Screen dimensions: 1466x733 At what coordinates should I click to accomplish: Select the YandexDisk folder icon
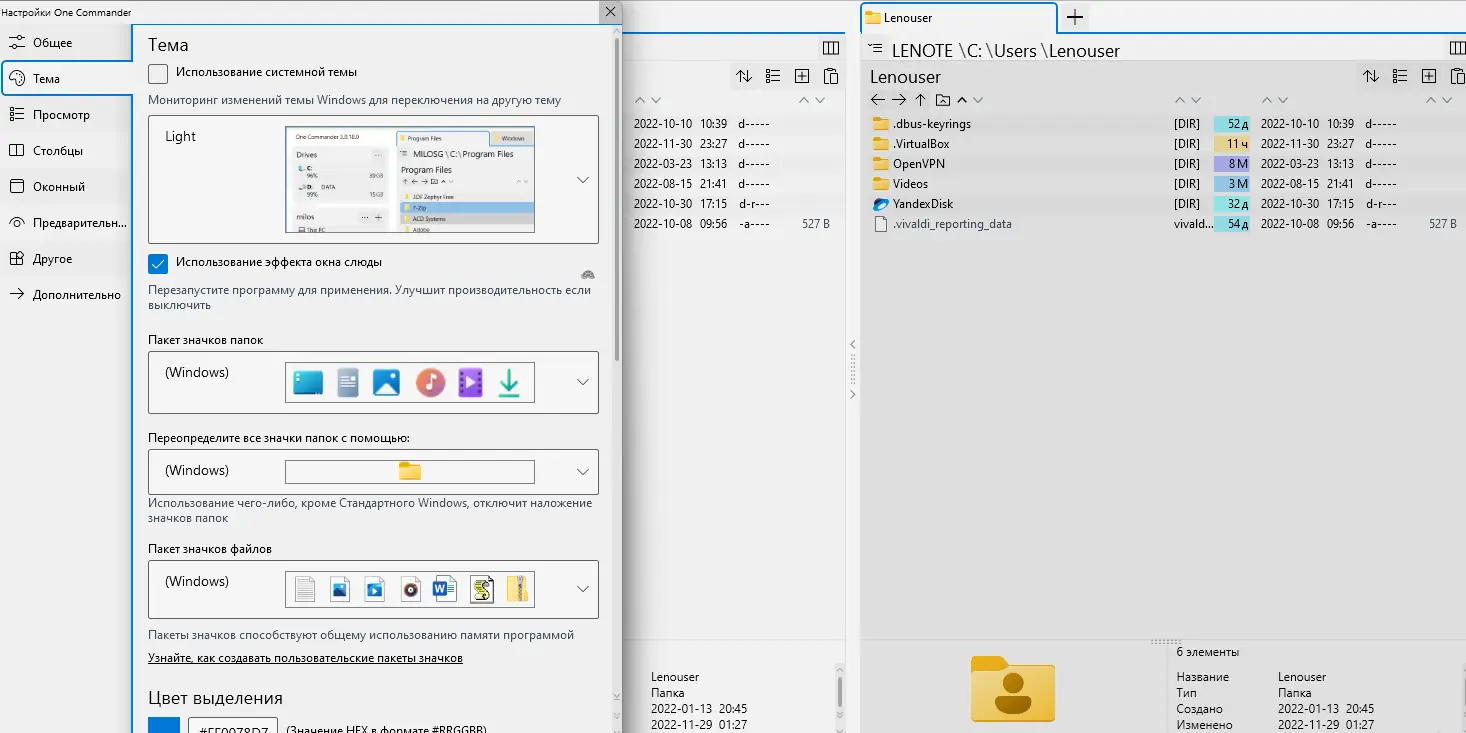click(880, 204)
